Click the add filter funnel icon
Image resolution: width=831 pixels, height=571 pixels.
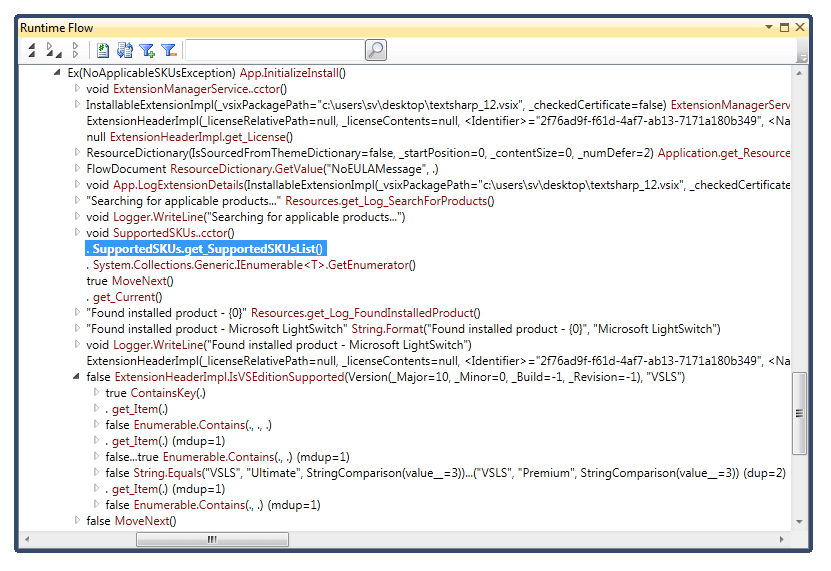pyautogui.click(x=147, y=50)
